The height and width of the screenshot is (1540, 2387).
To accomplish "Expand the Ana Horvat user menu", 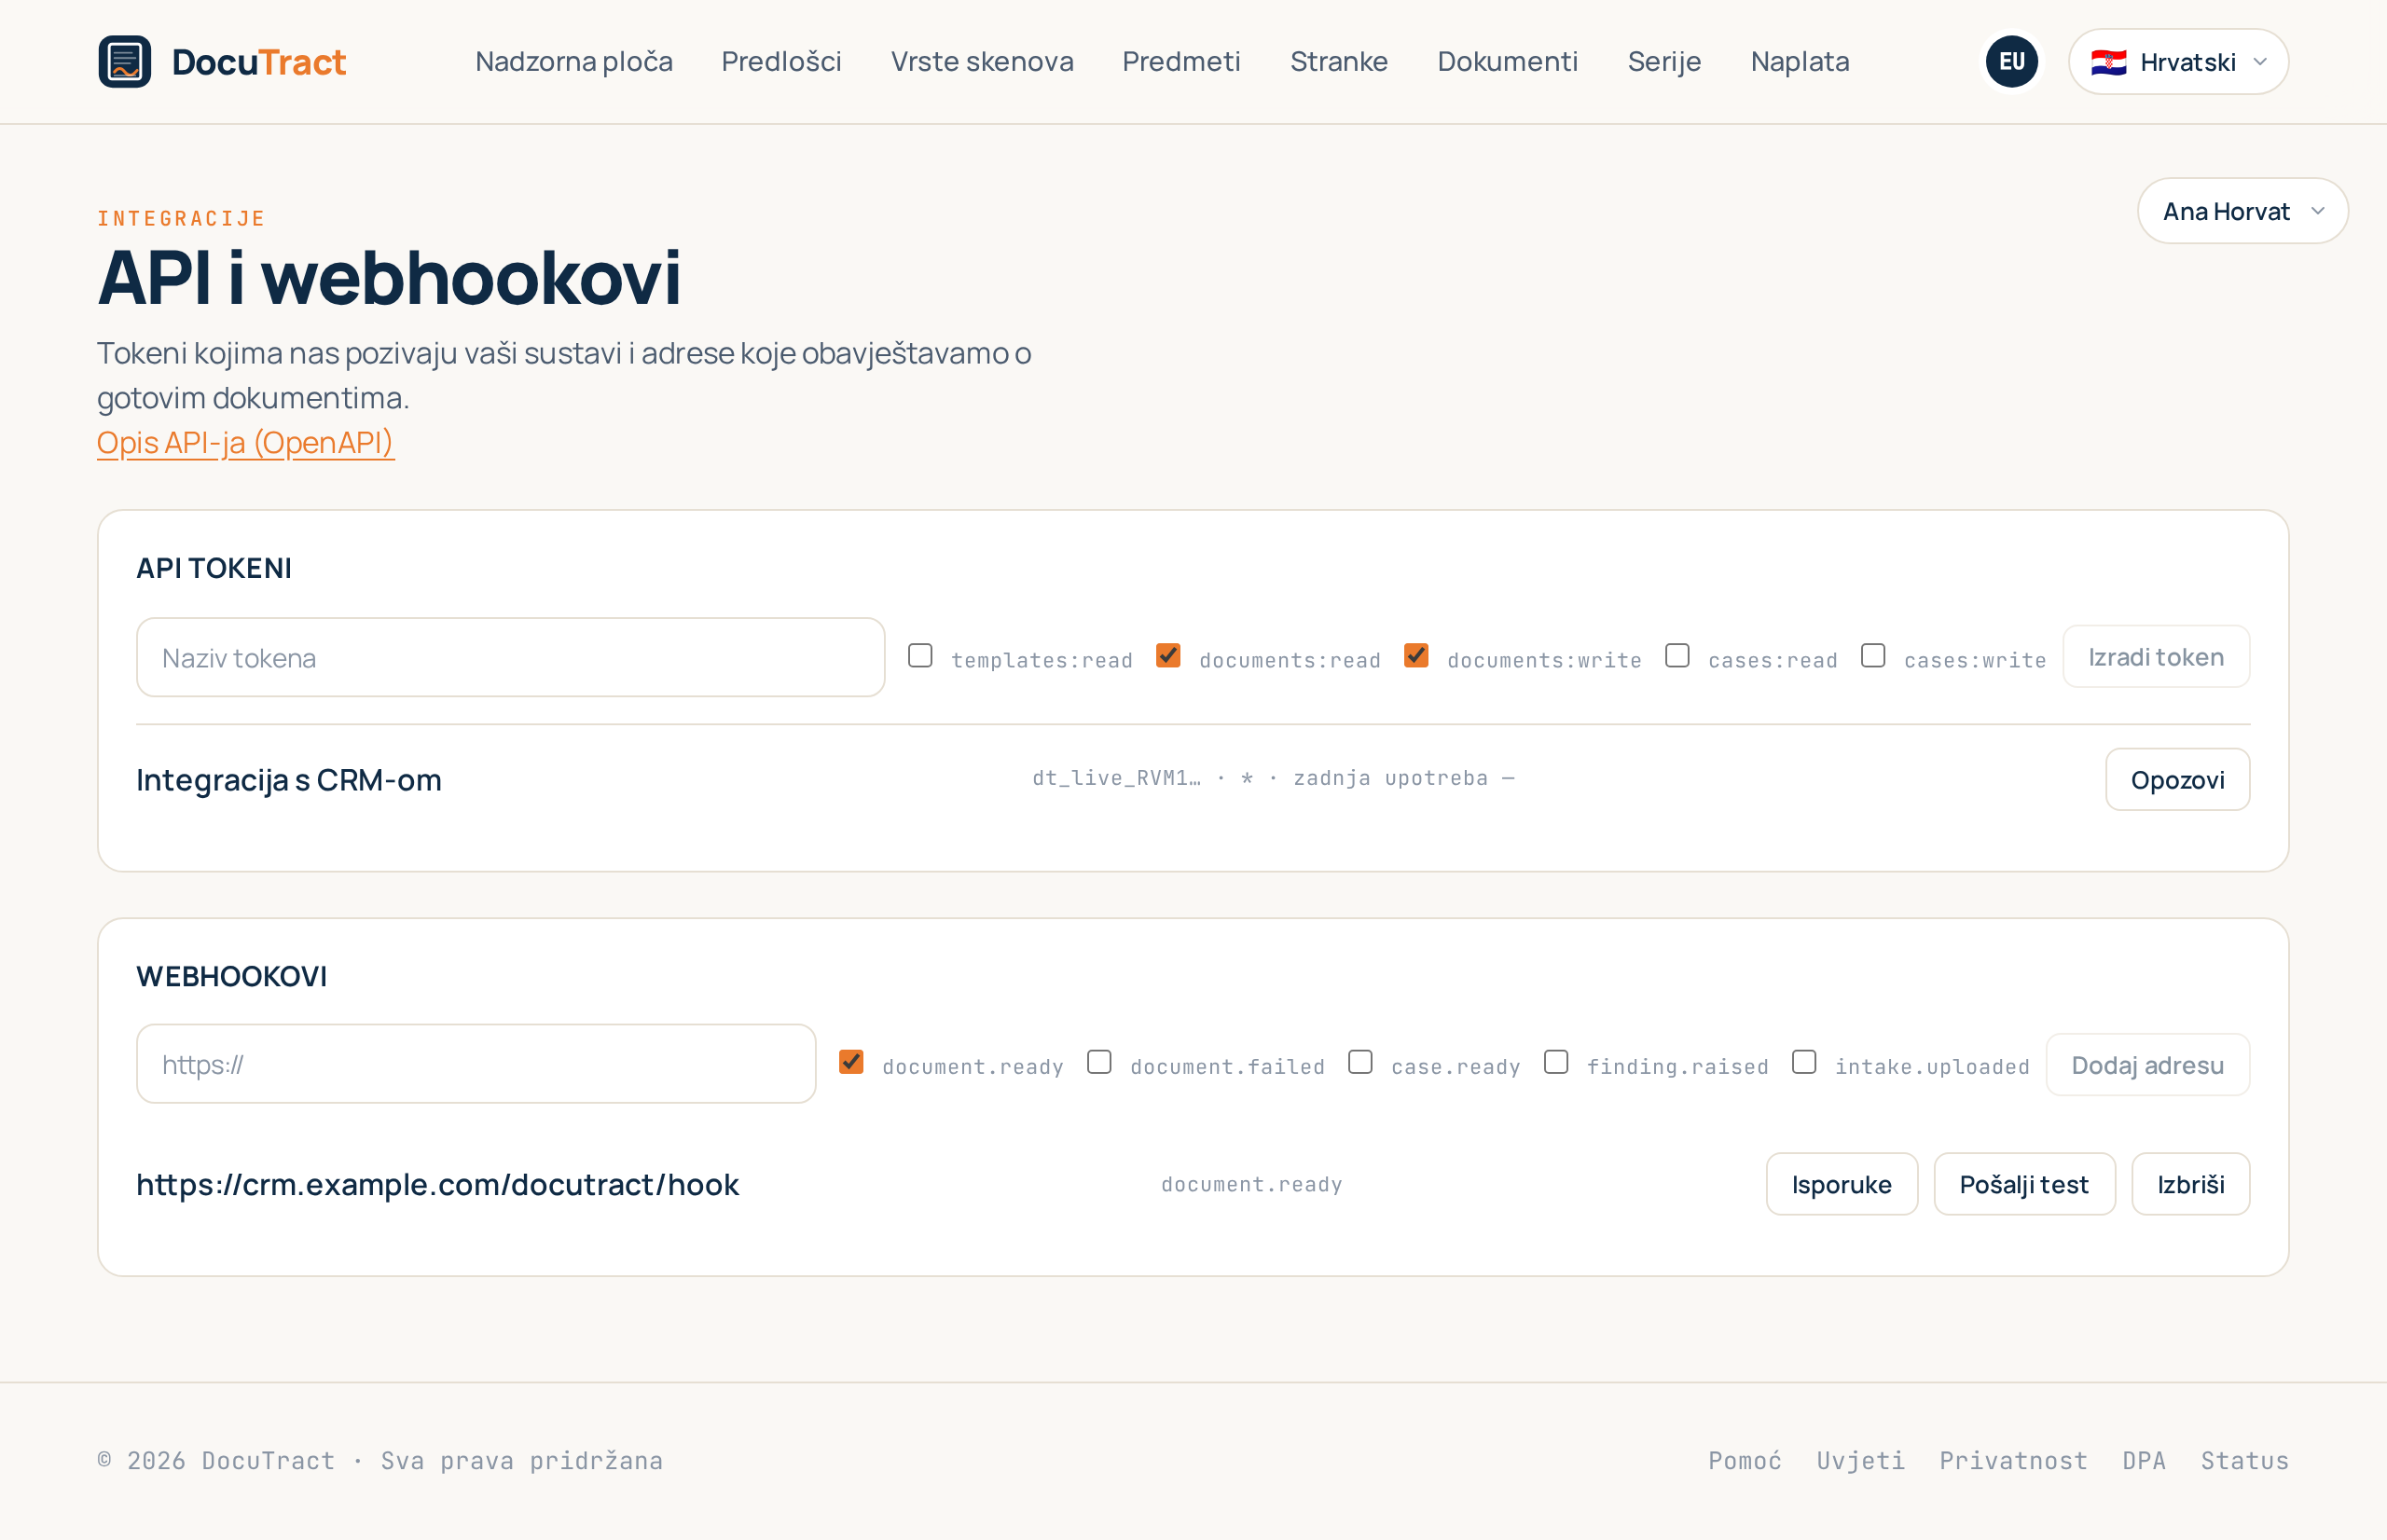I will (x=2242, y=211).
